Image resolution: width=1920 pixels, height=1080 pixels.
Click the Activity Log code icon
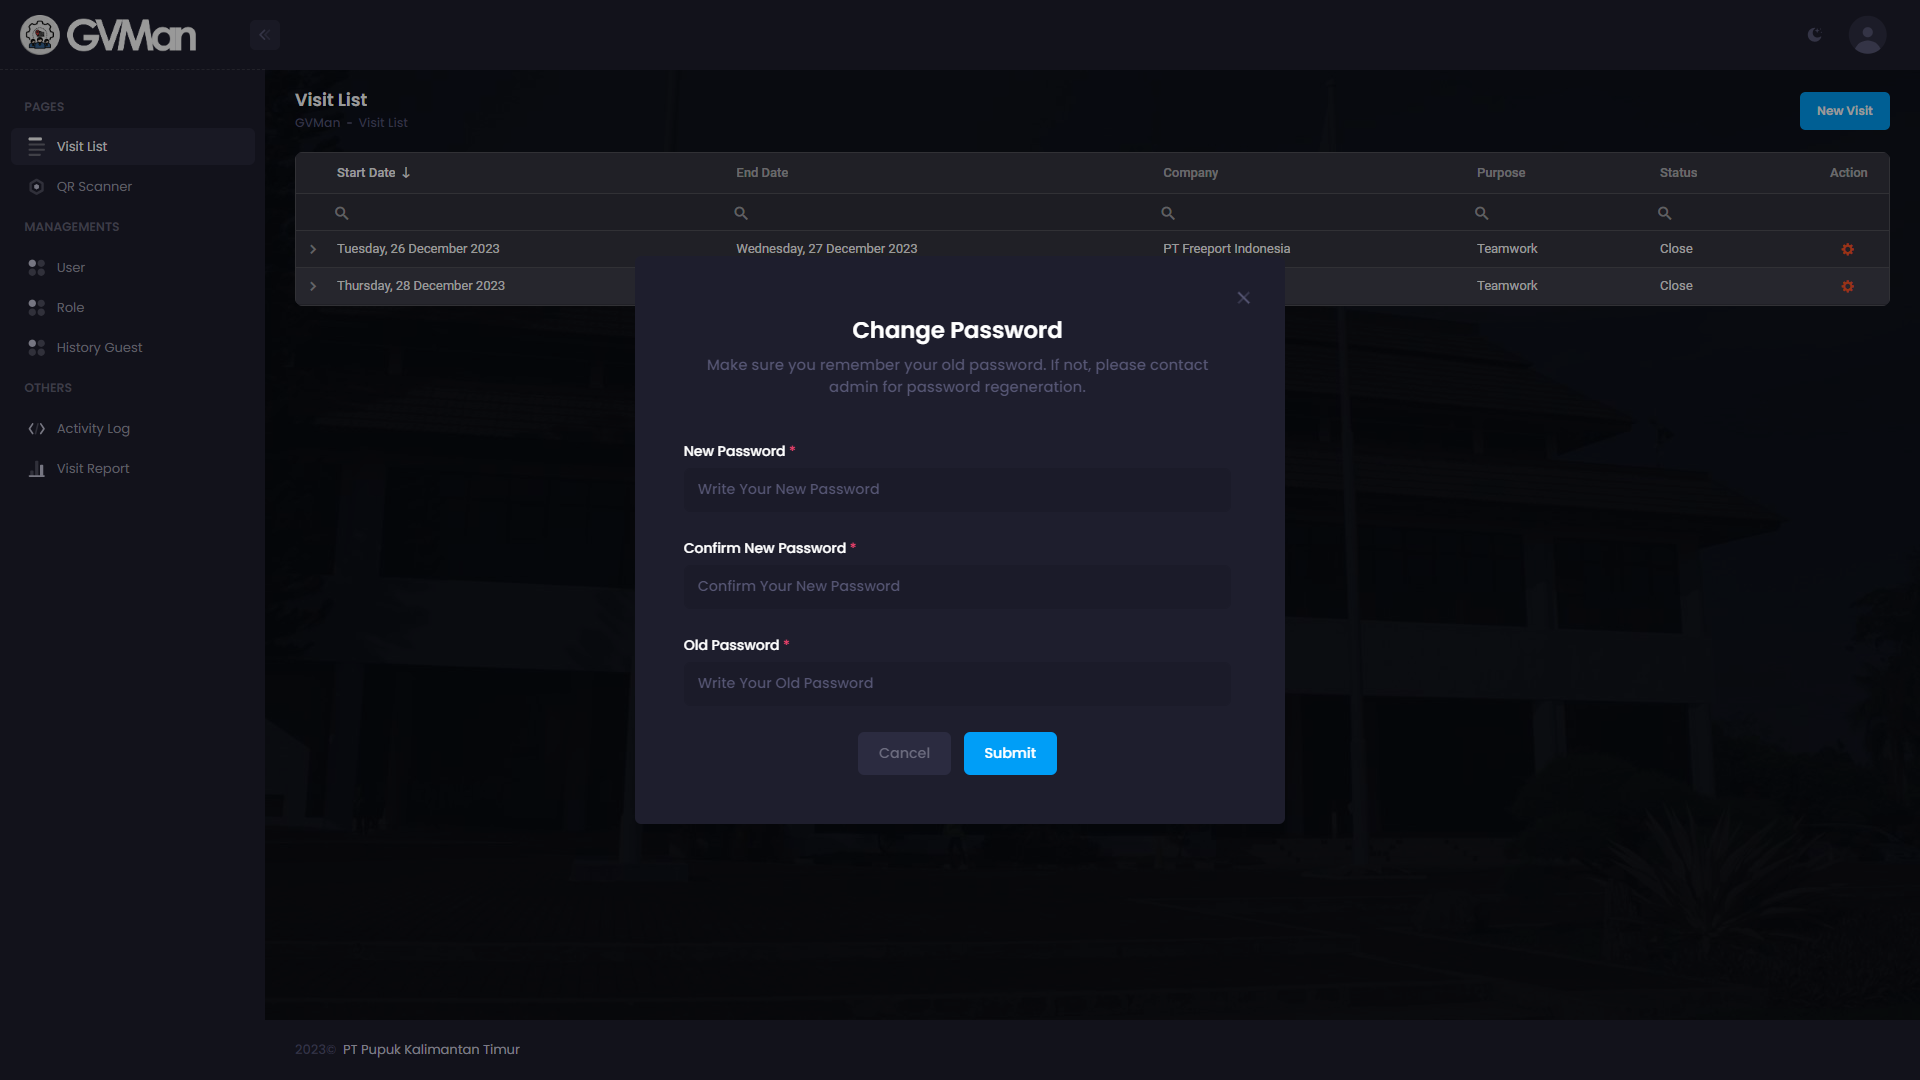(x=36, y=428)
